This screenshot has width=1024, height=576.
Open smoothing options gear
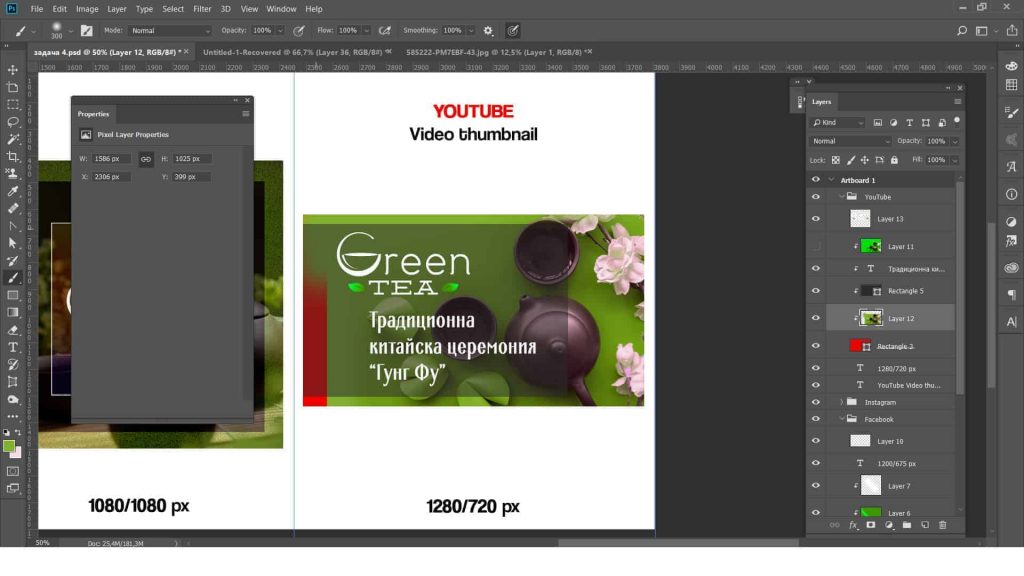coord(488,31)
